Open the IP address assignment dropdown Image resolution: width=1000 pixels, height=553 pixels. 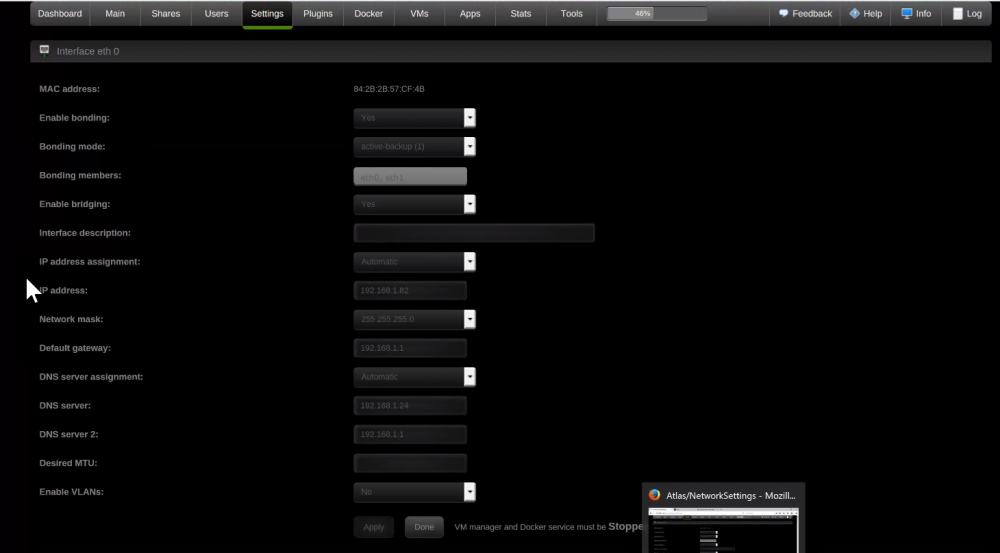415,262
